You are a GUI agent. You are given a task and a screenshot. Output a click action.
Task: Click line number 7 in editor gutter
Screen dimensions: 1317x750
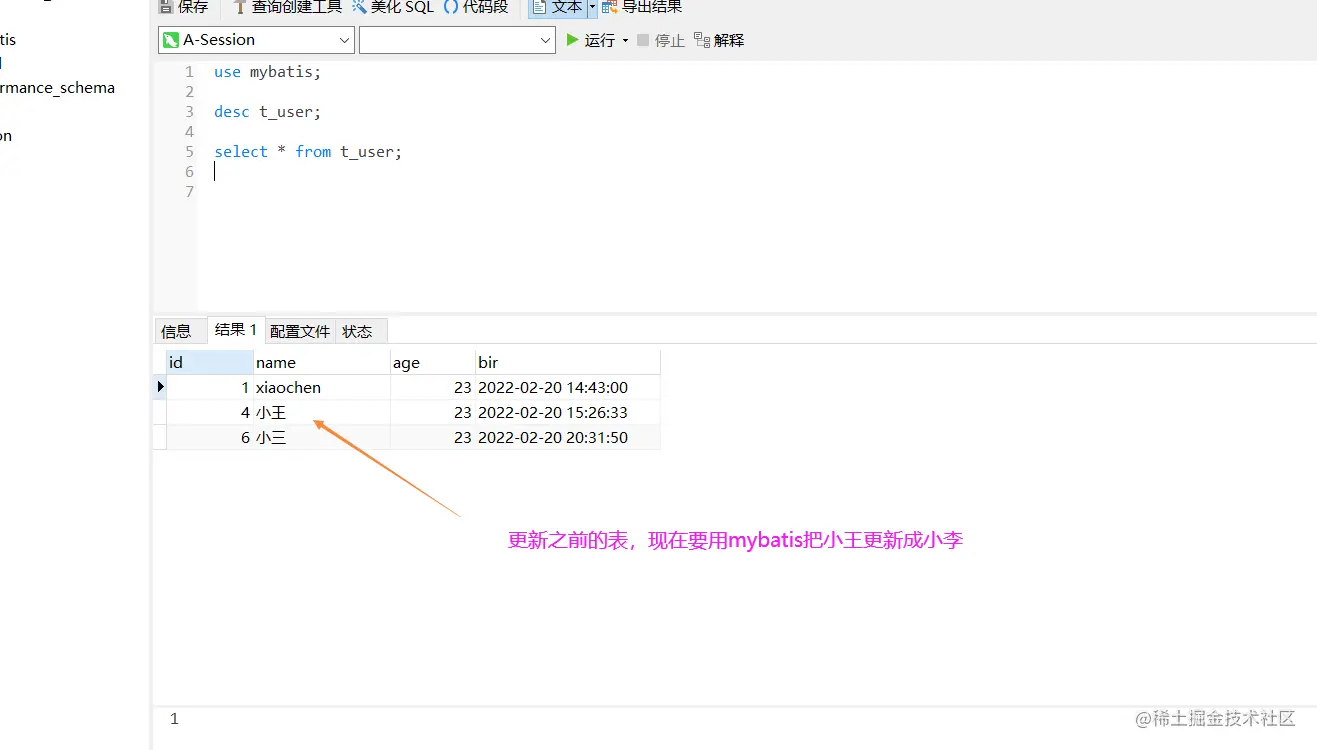coord(190,192)
